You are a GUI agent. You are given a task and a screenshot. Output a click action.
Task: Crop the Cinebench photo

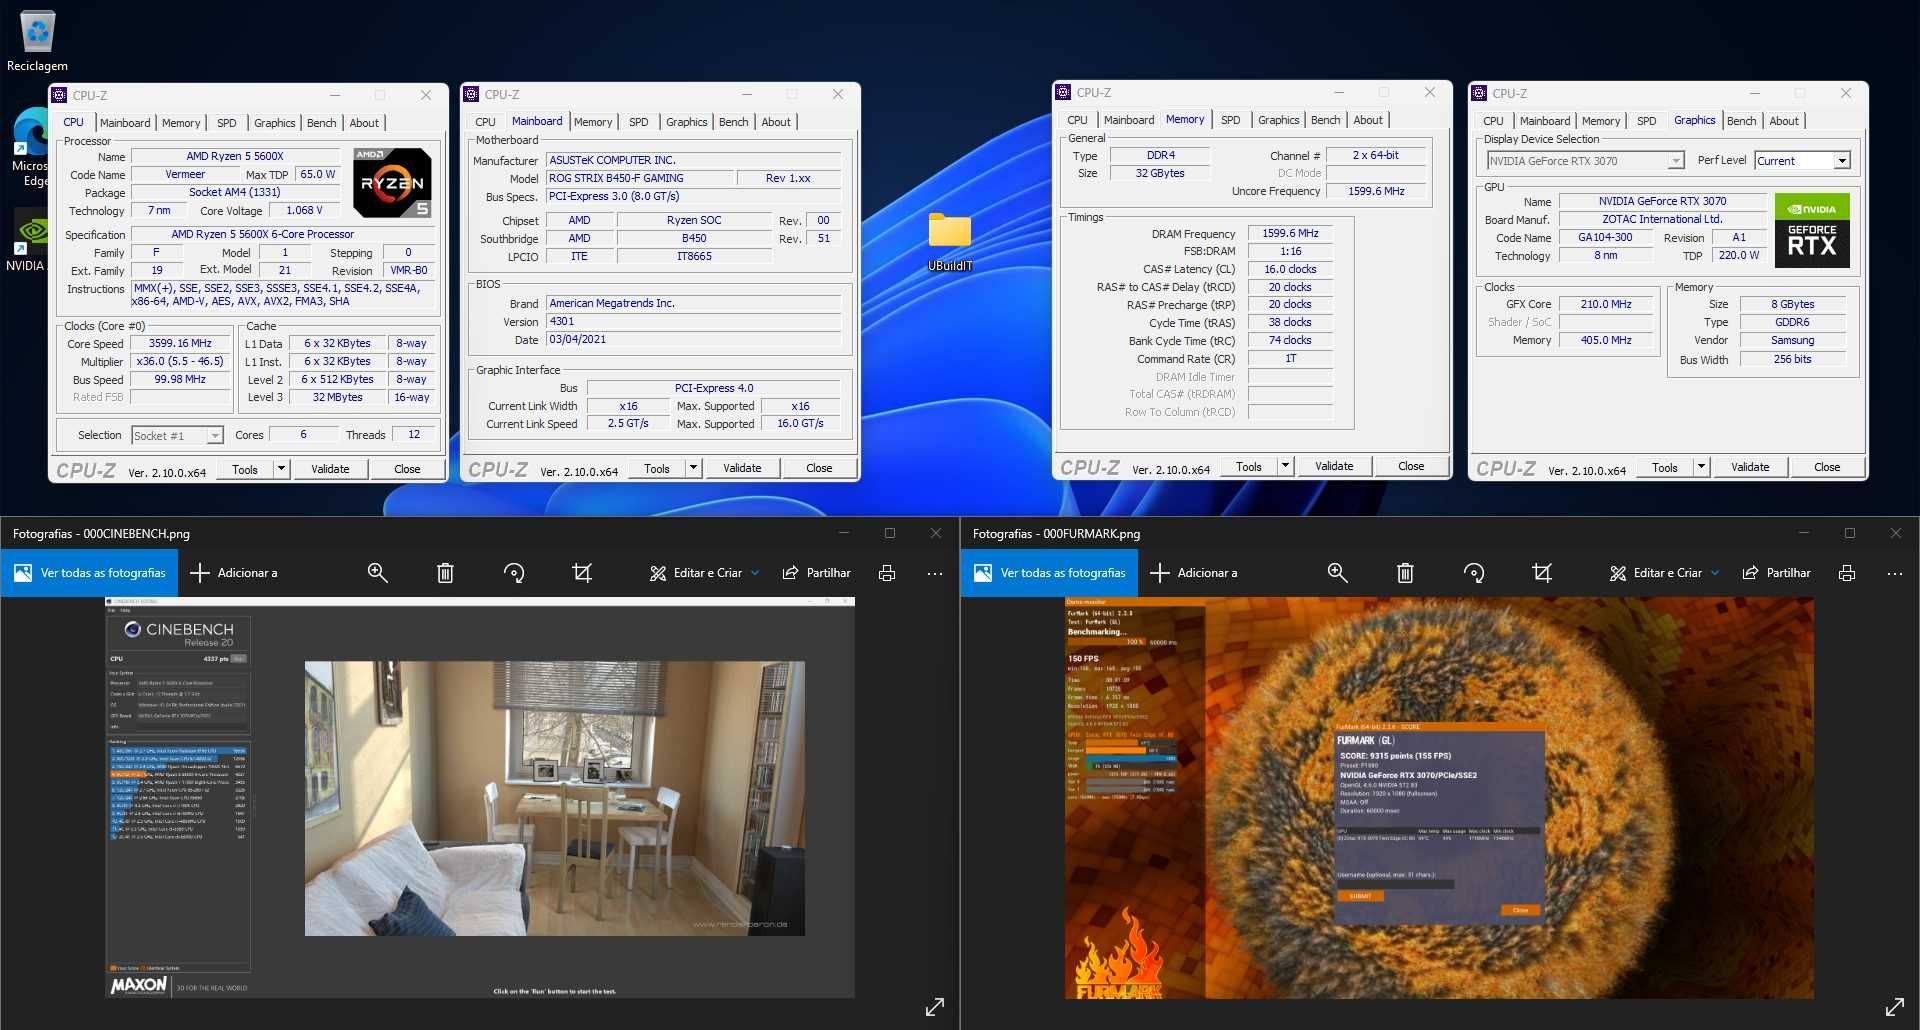point(582,573)
